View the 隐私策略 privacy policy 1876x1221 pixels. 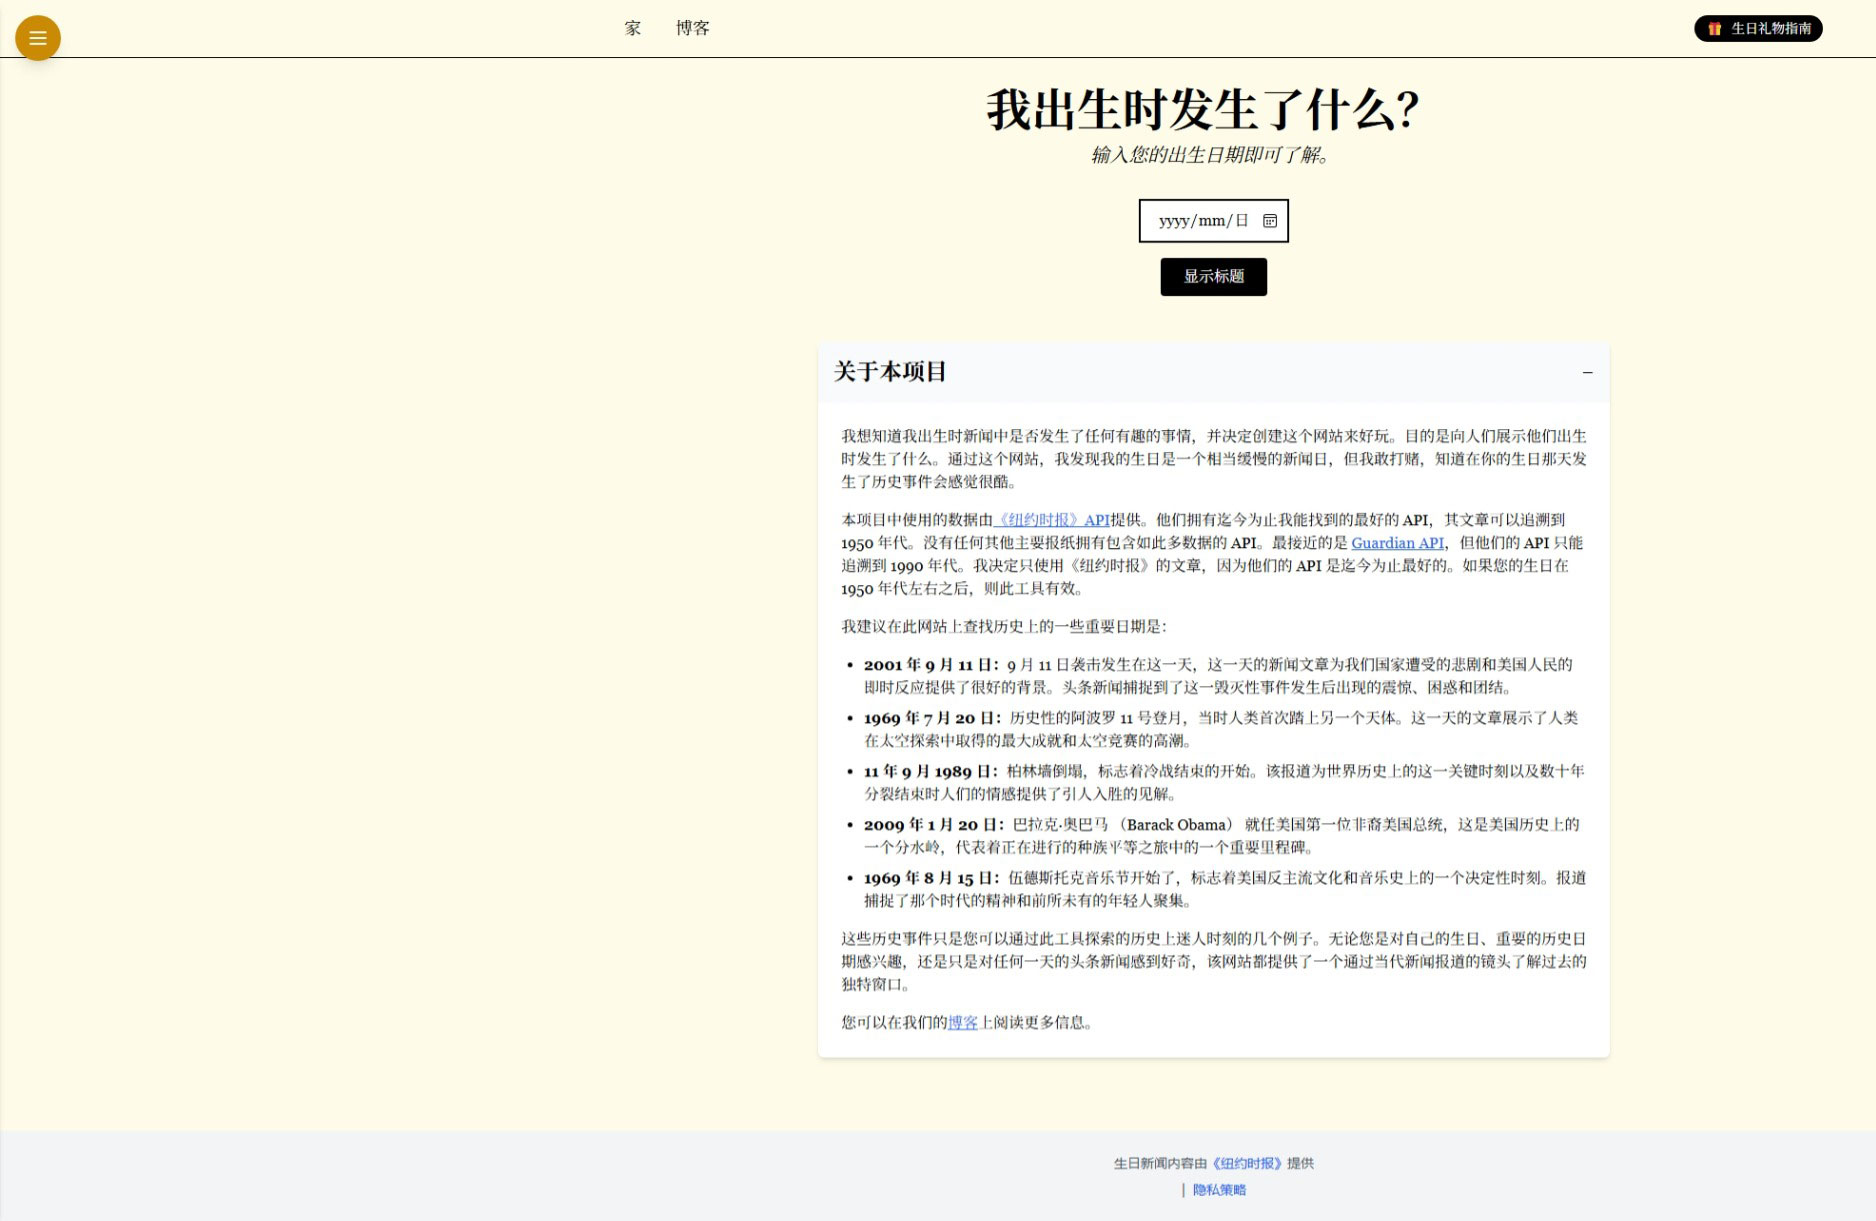[1219, 1189]
